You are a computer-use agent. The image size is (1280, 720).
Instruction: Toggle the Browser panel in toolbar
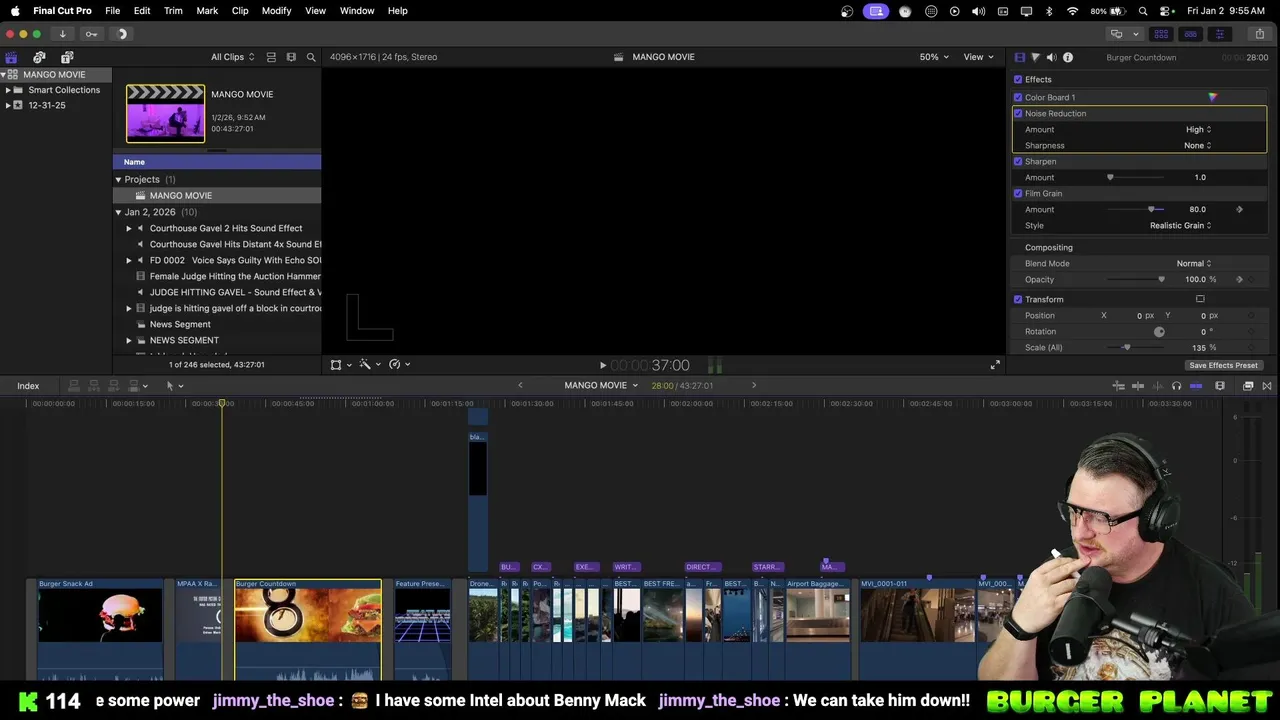tap(1161, 34)
